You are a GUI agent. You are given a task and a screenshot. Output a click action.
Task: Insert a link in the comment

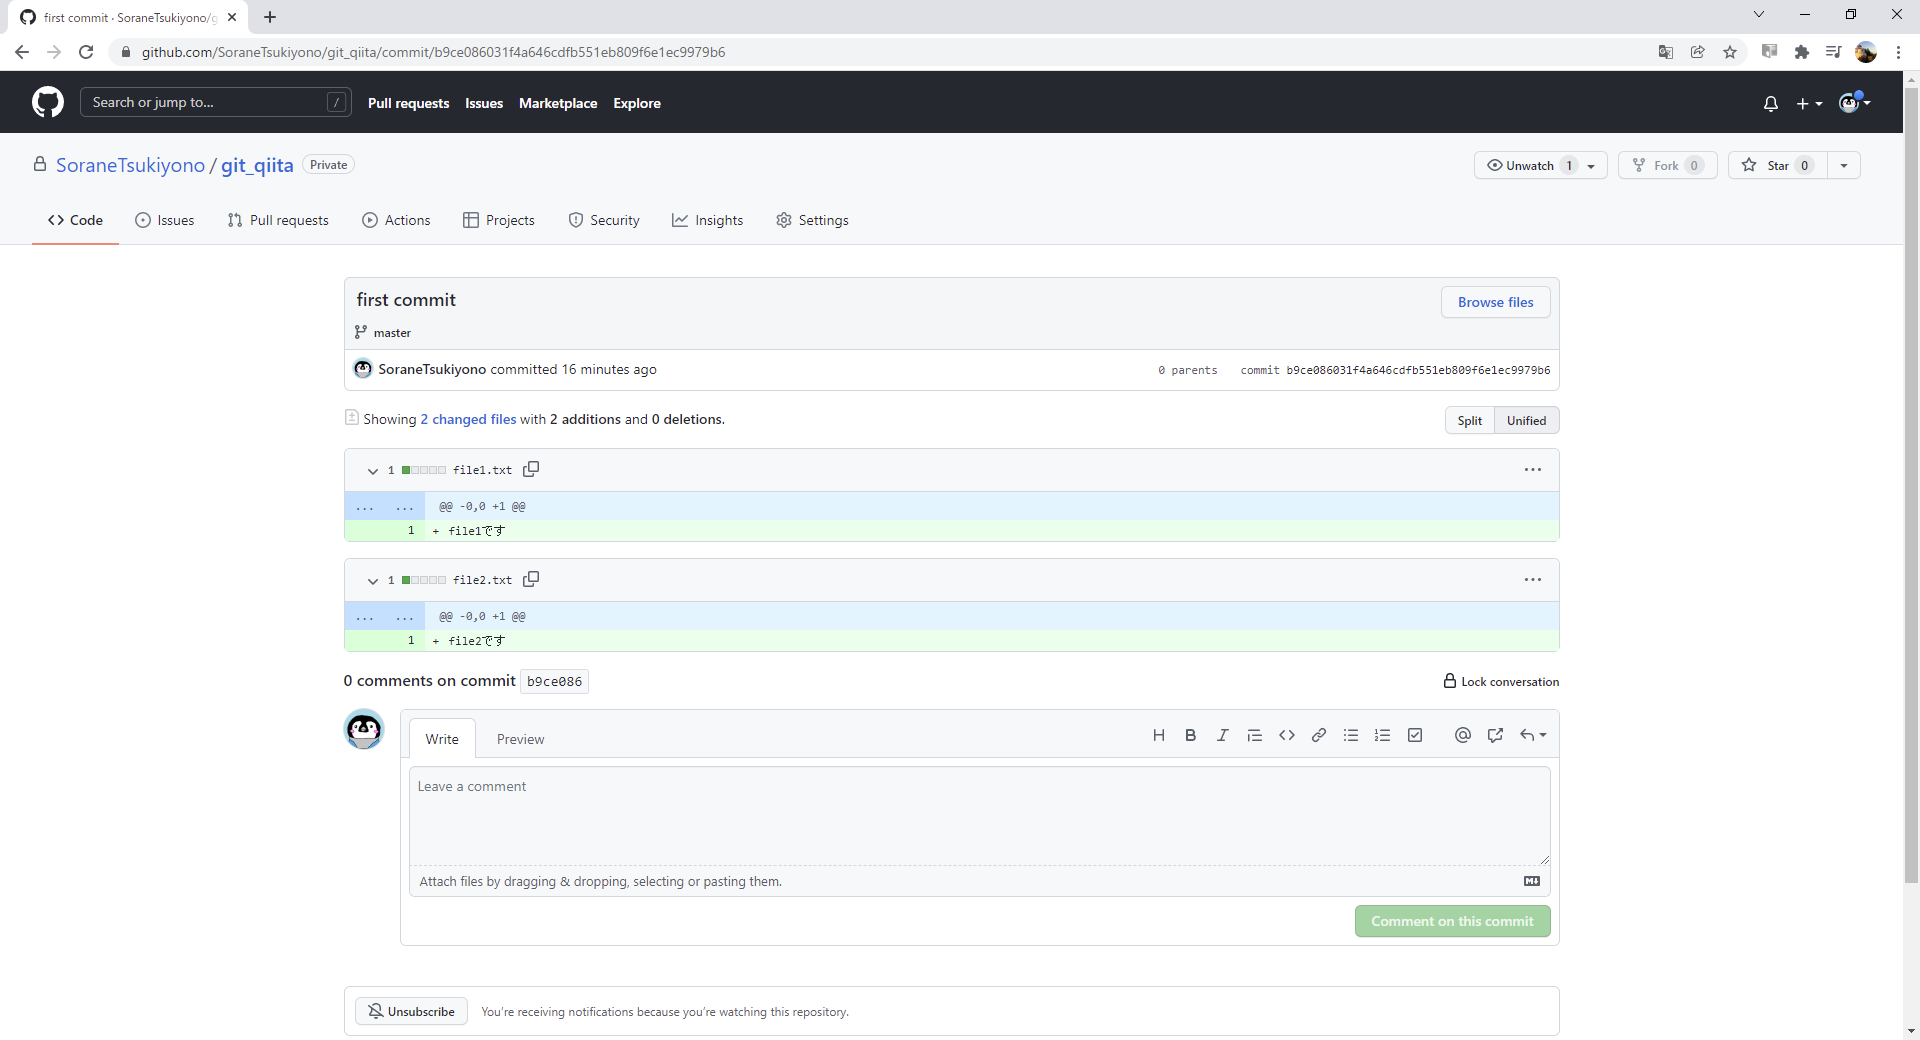coord(1318,735)
